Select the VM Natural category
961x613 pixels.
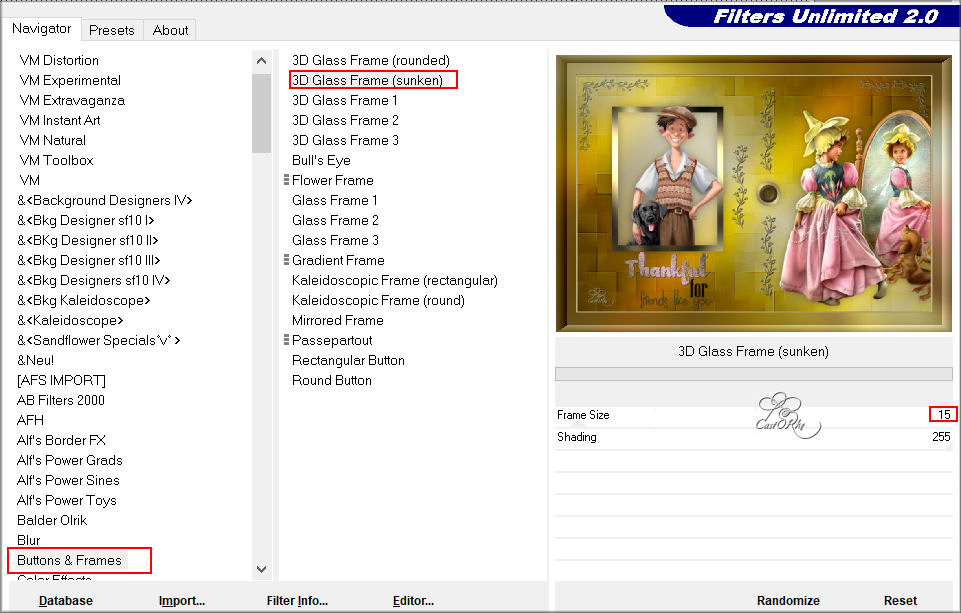(x=53, y=140)
